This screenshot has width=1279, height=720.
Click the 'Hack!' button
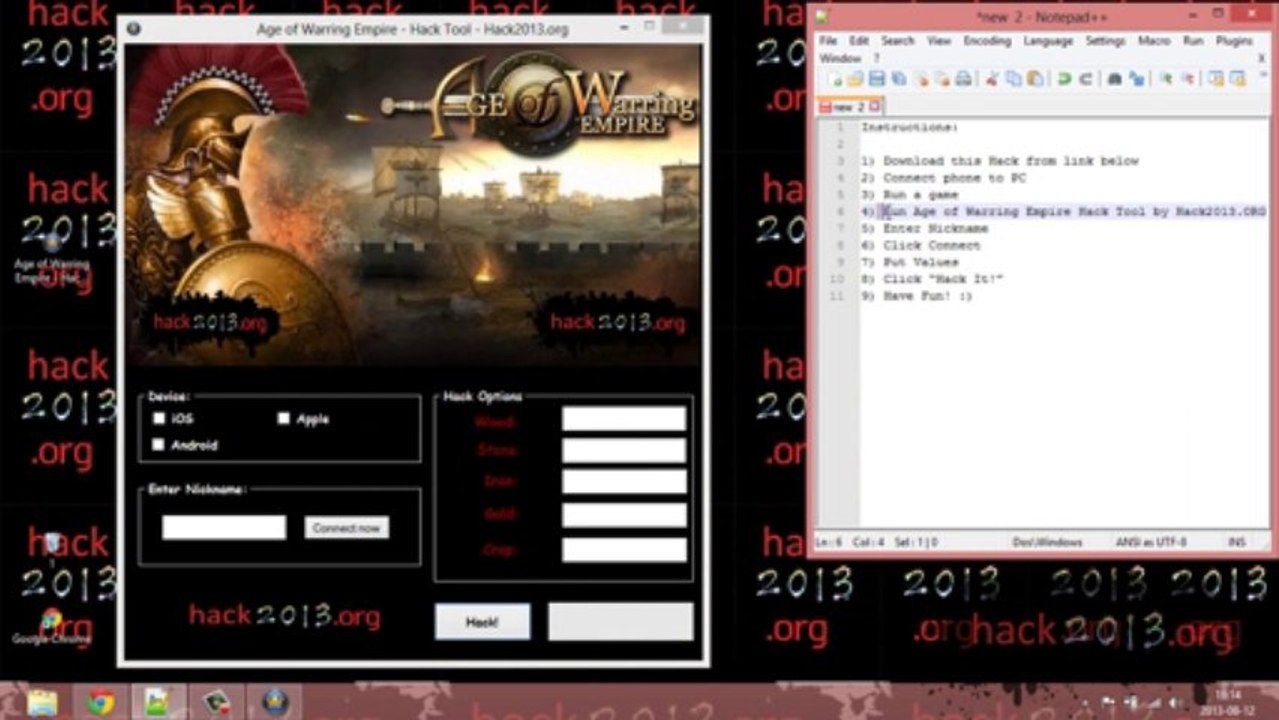click(x=482, y=622)
